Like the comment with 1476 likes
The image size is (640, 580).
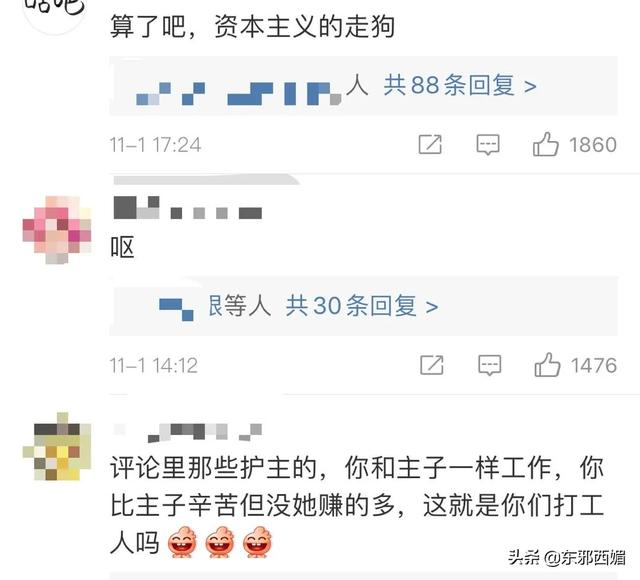[547, 364]
